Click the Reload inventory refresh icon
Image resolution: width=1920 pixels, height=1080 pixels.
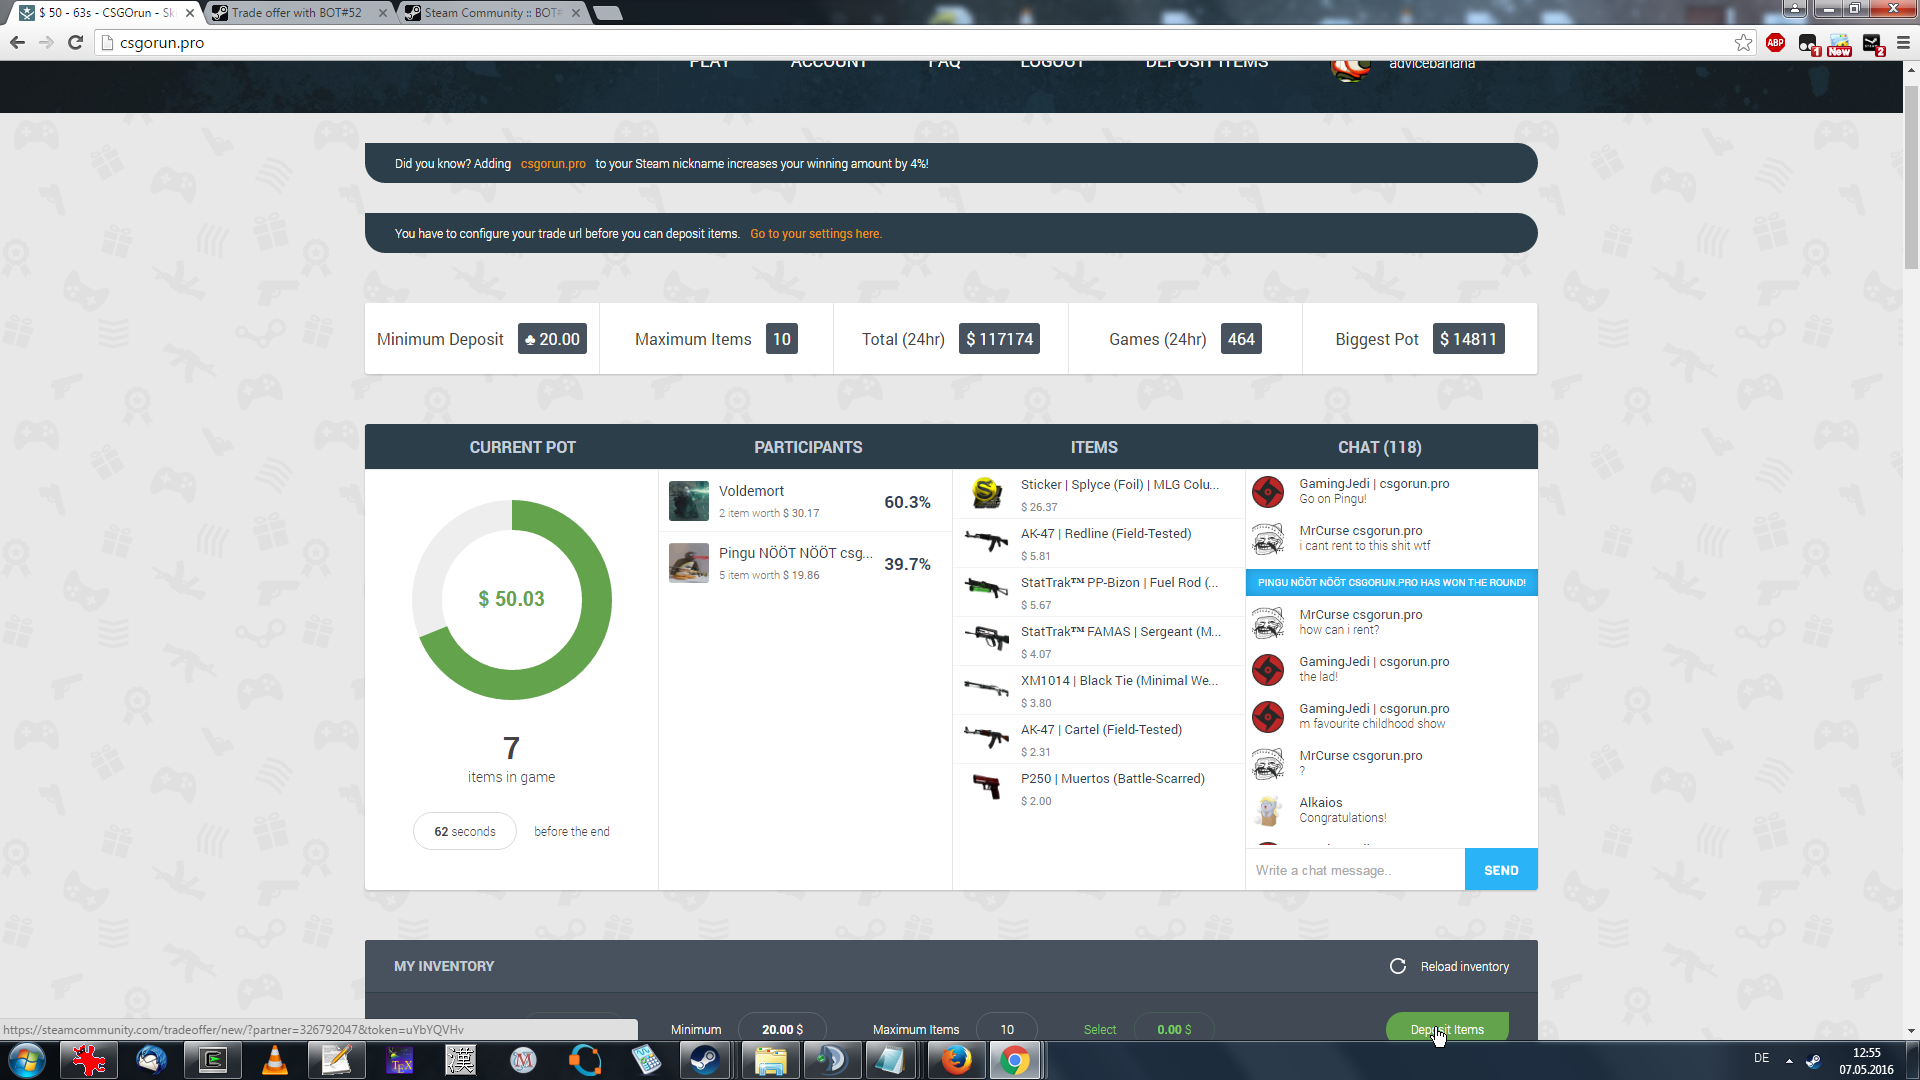[1397, 966]
